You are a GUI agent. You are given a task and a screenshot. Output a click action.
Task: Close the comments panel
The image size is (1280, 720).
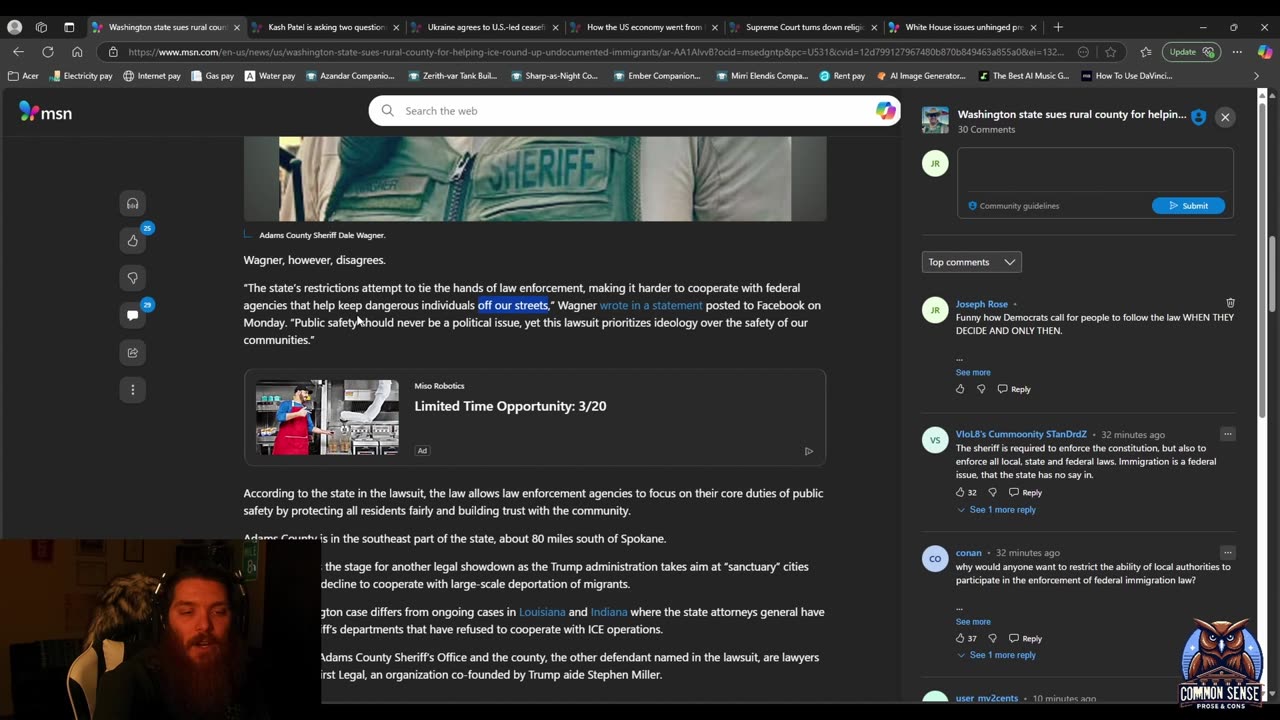click(x=1224, y=117)
